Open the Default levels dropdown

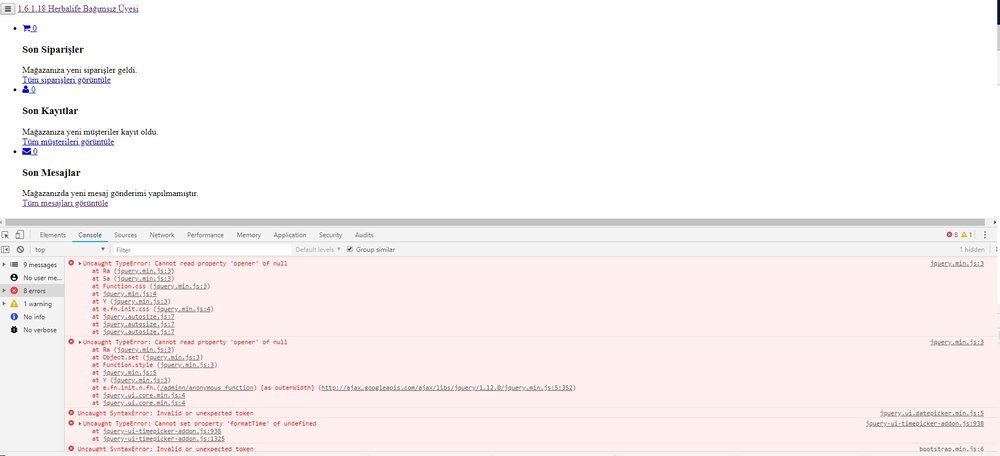pos(318,250)
